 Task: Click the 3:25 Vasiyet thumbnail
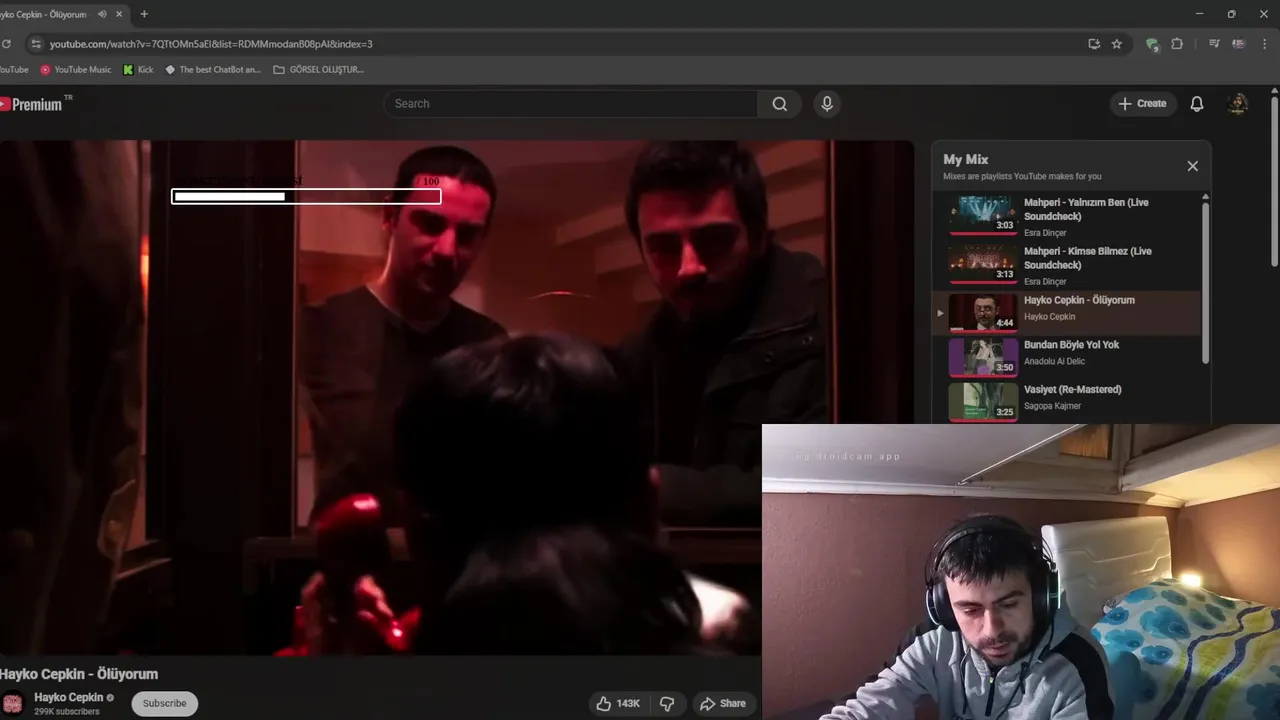pos(983,401)
